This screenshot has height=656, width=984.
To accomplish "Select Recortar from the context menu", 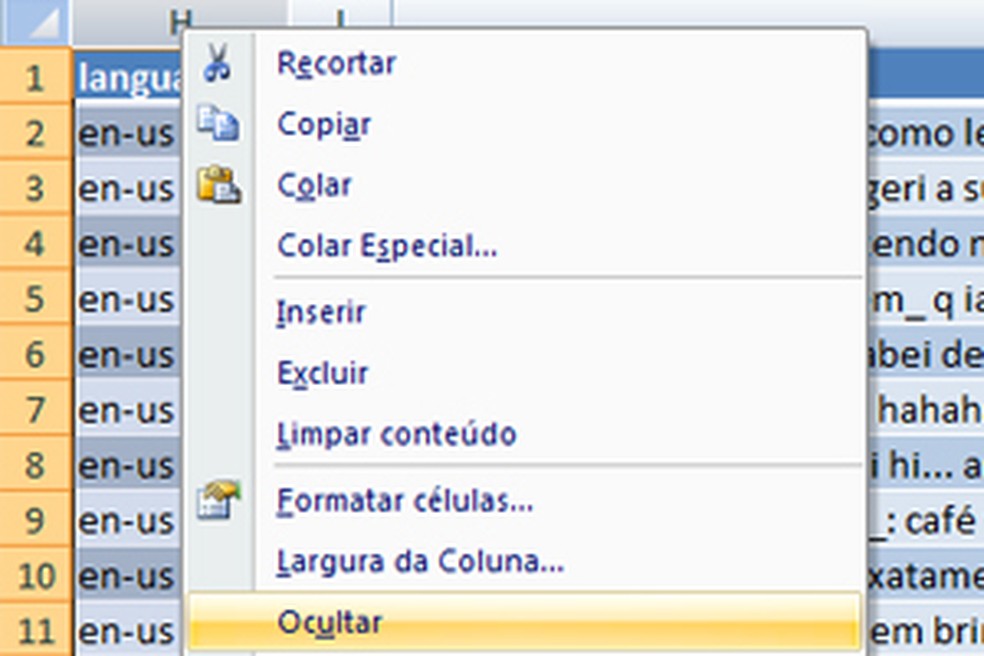I will (335, 62).
